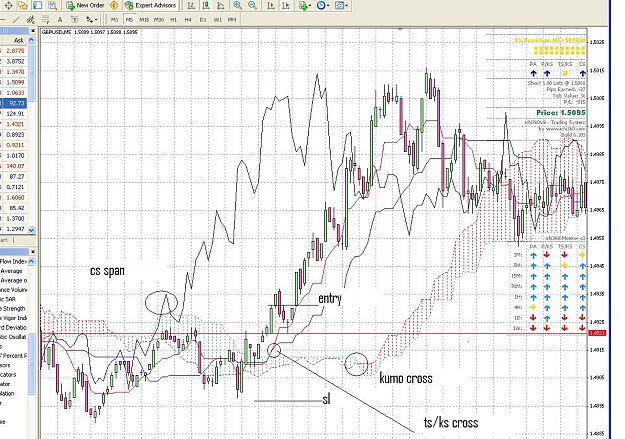Viewport: 625px width, 439px height.
Task: Select the Fibonacci retracement tool icon
Action: 45,20
